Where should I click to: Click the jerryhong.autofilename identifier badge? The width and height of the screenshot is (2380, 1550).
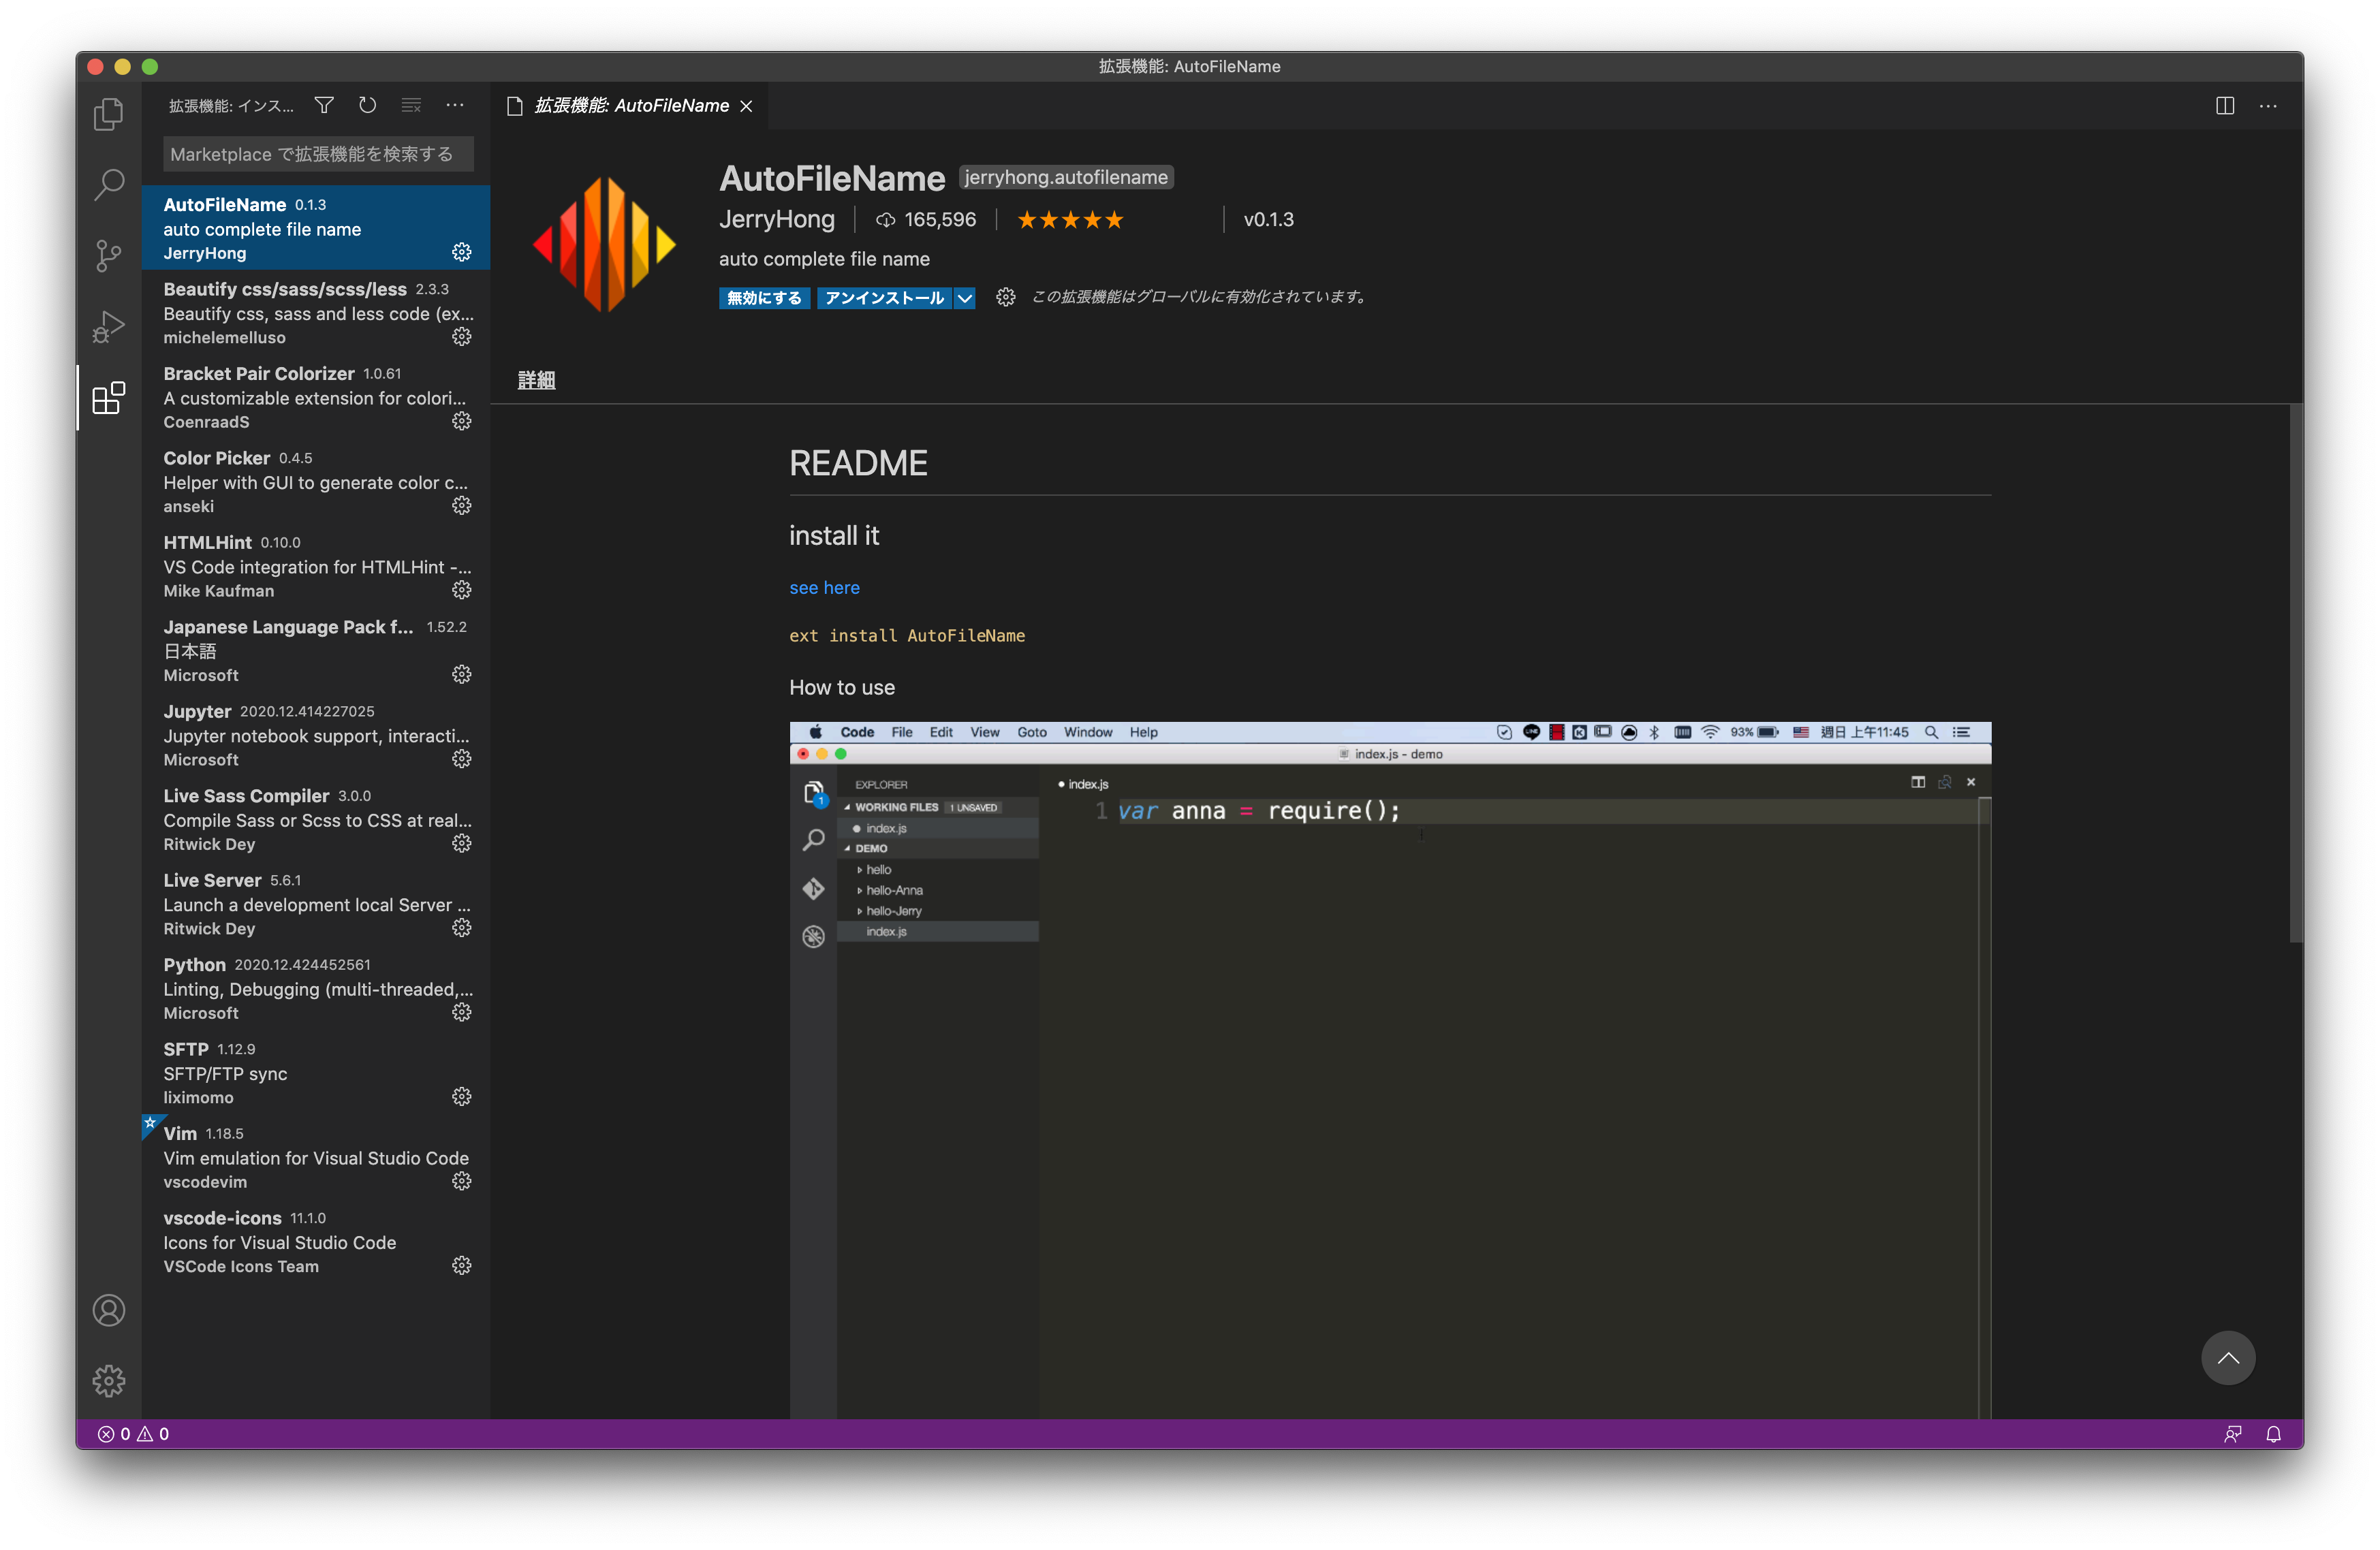(1066, 177)
